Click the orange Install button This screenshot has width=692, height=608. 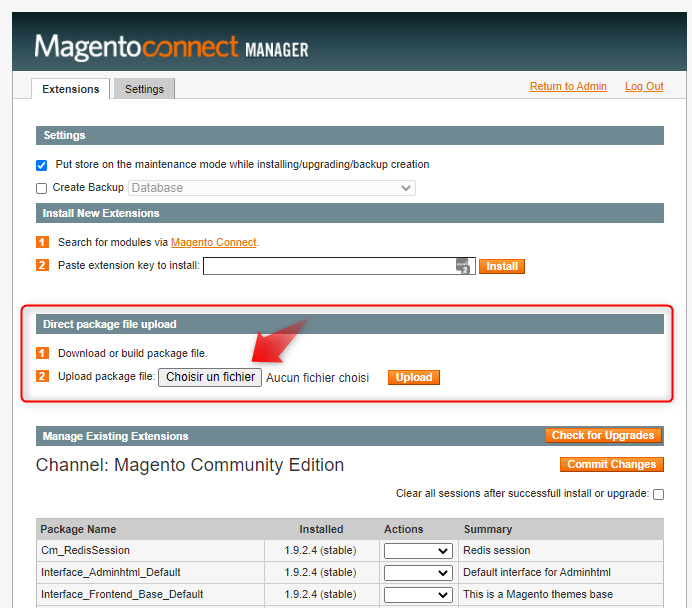(502, 266)
